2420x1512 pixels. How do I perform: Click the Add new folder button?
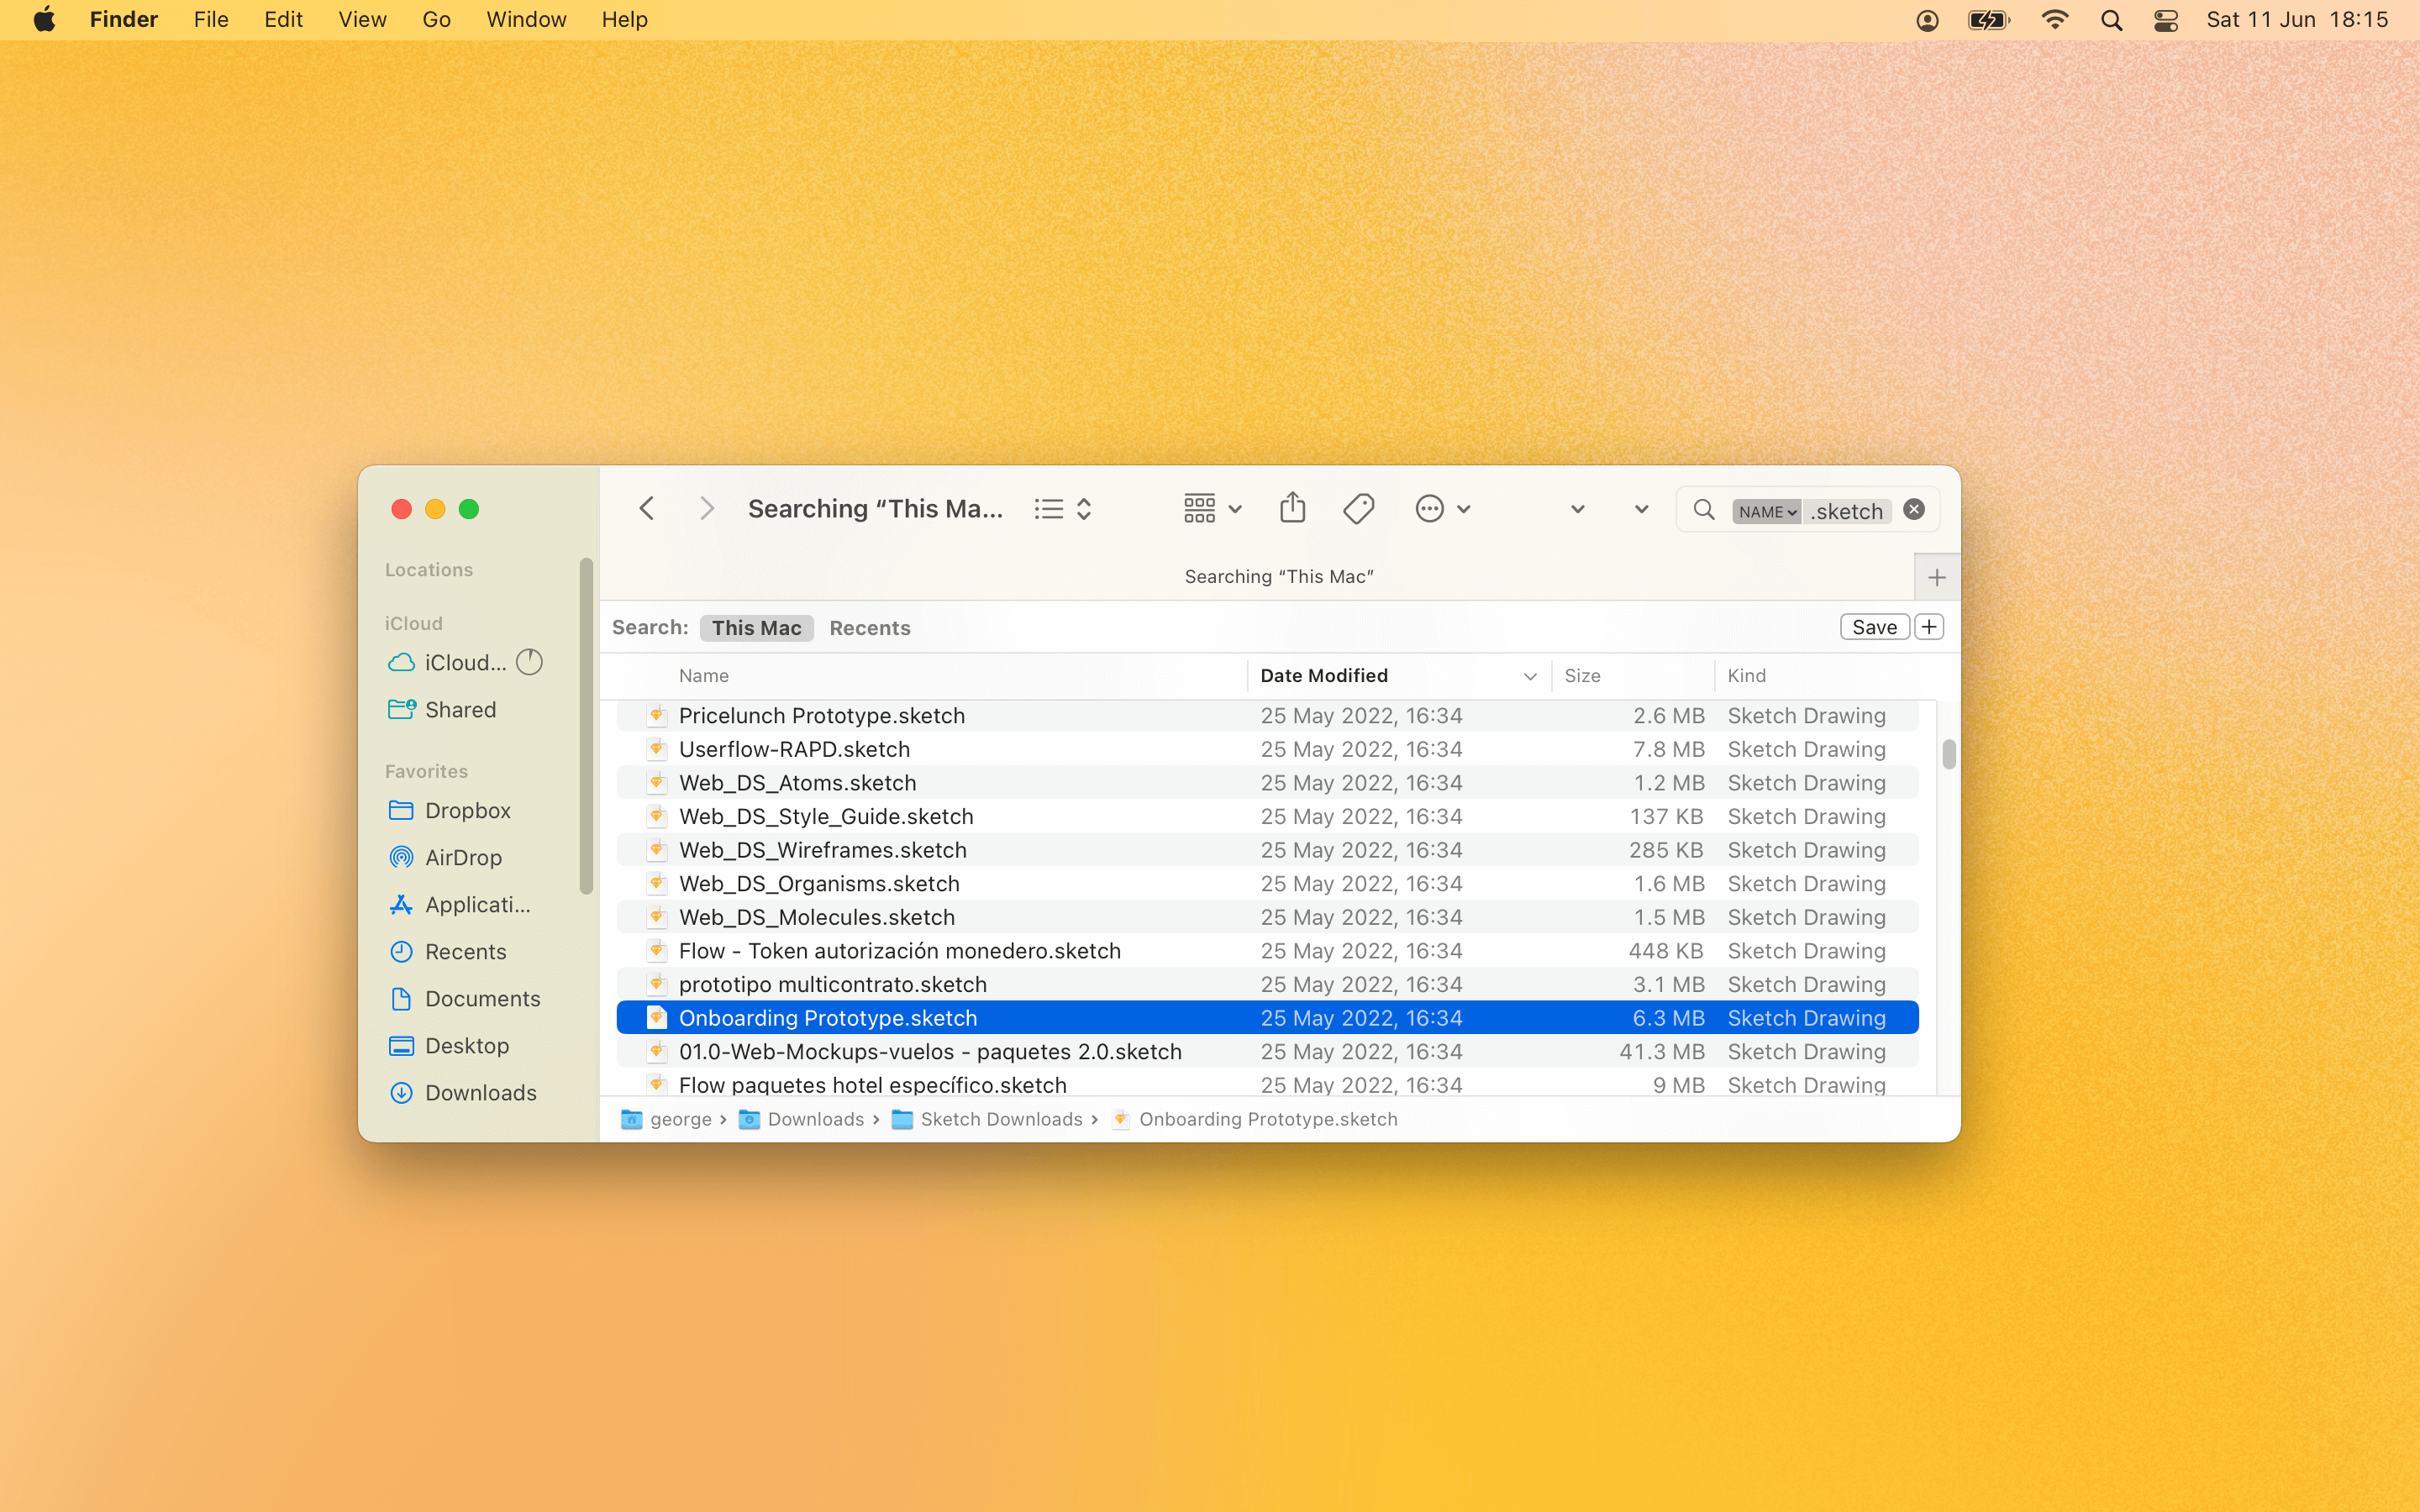(1934, 576)
